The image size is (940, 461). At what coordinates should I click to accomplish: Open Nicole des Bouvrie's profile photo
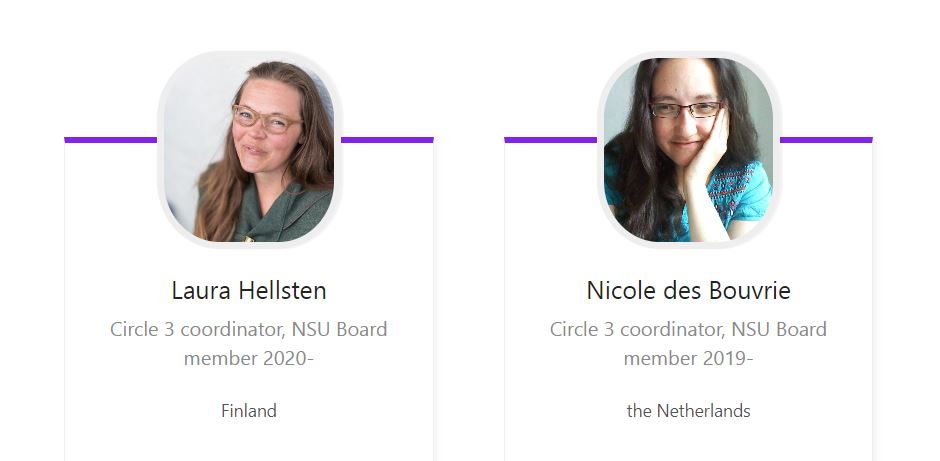(x=688, y=150)
